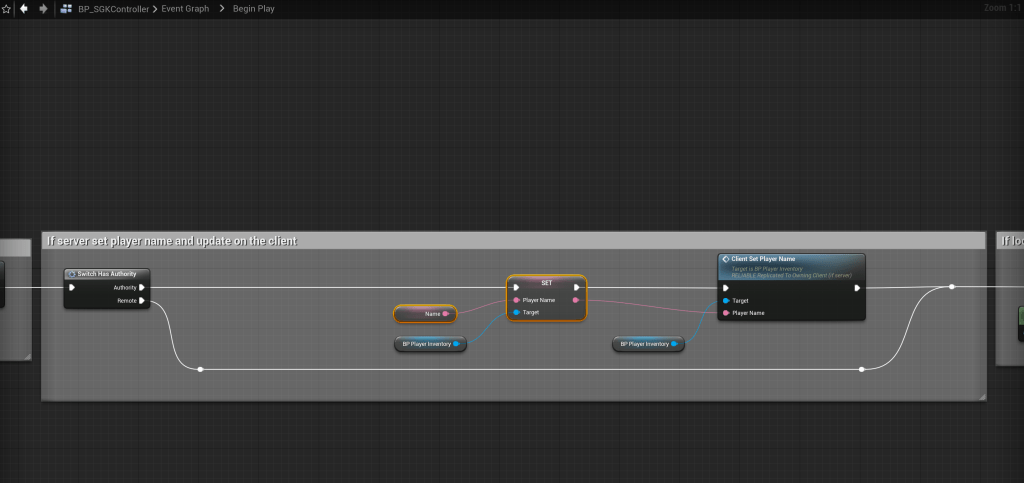1024x483 pixels.
Task: Click the bookmark star icon
Action: click(x=7, y=9)
